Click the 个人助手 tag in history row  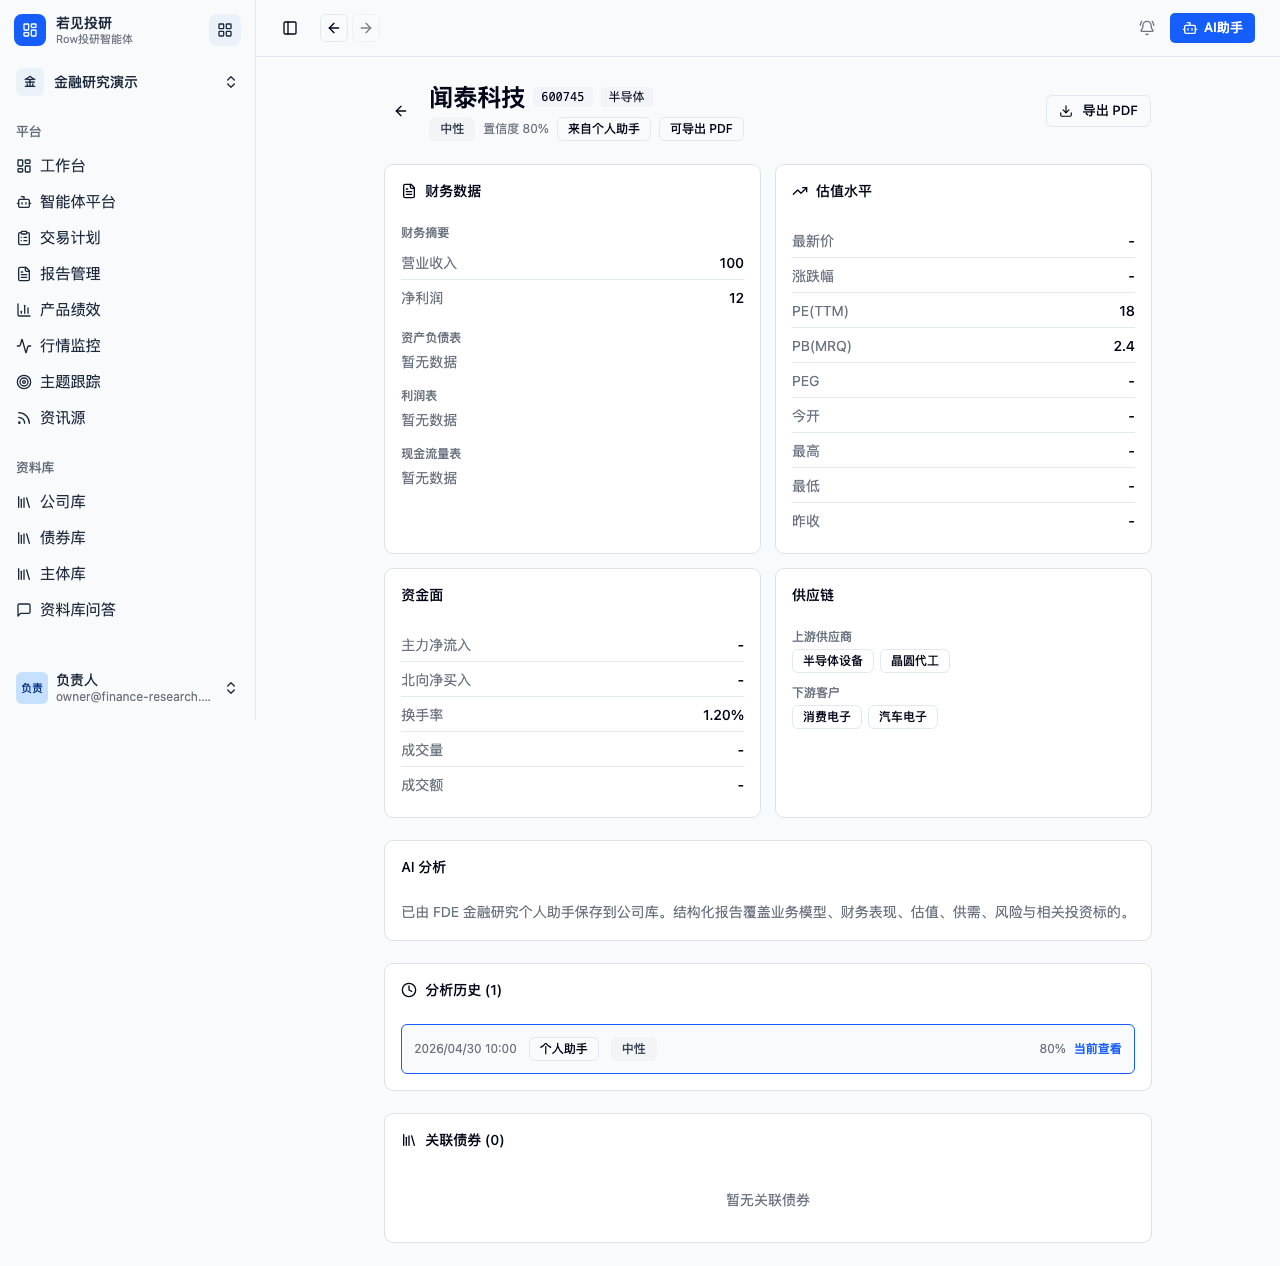564,1049
